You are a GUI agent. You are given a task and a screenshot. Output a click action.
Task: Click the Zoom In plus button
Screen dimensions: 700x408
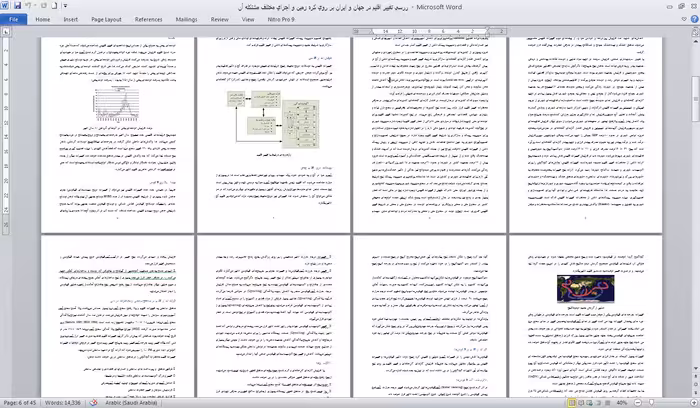tap(694, 403)
